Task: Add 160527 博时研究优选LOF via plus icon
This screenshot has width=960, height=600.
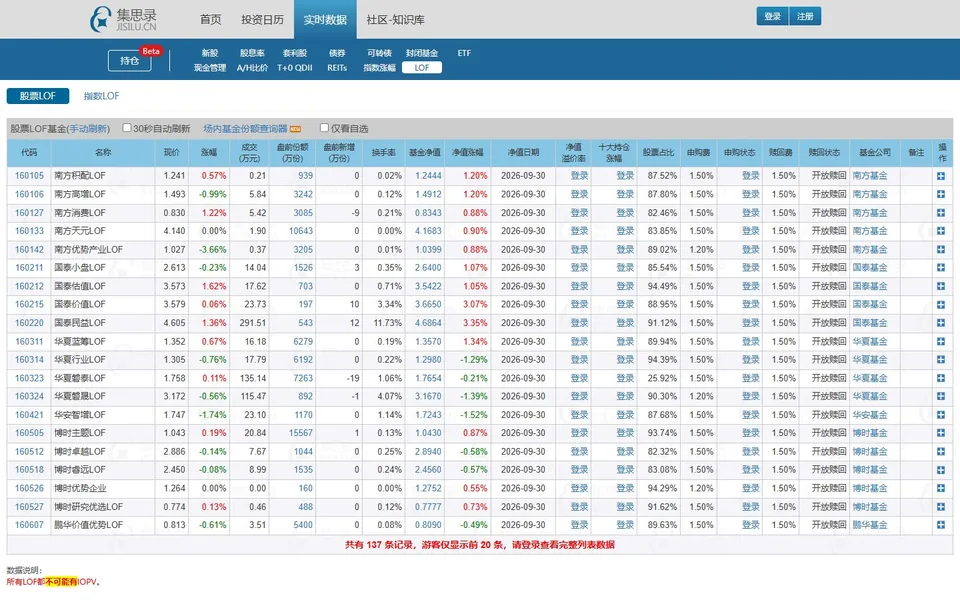Action: (x=941, y=506)
